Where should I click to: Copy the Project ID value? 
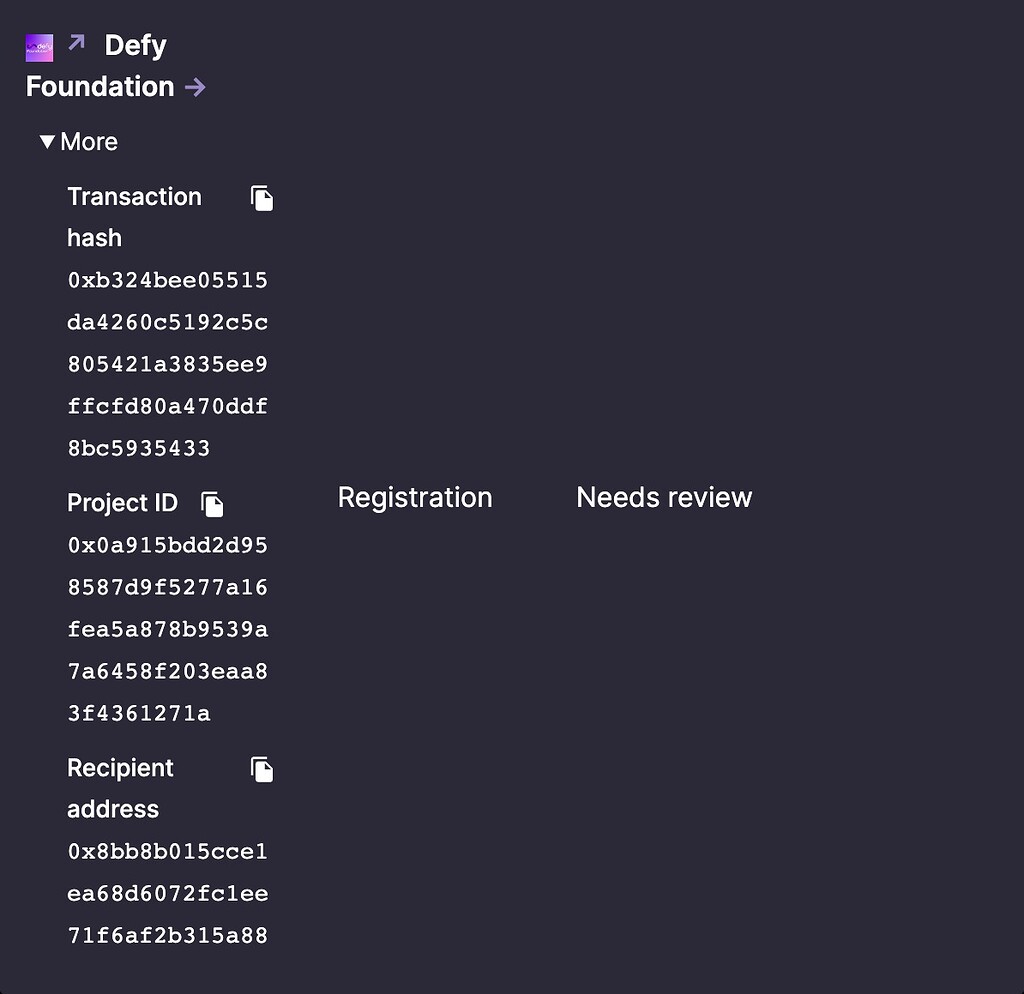pyautogui.click(x=212, y=504)
